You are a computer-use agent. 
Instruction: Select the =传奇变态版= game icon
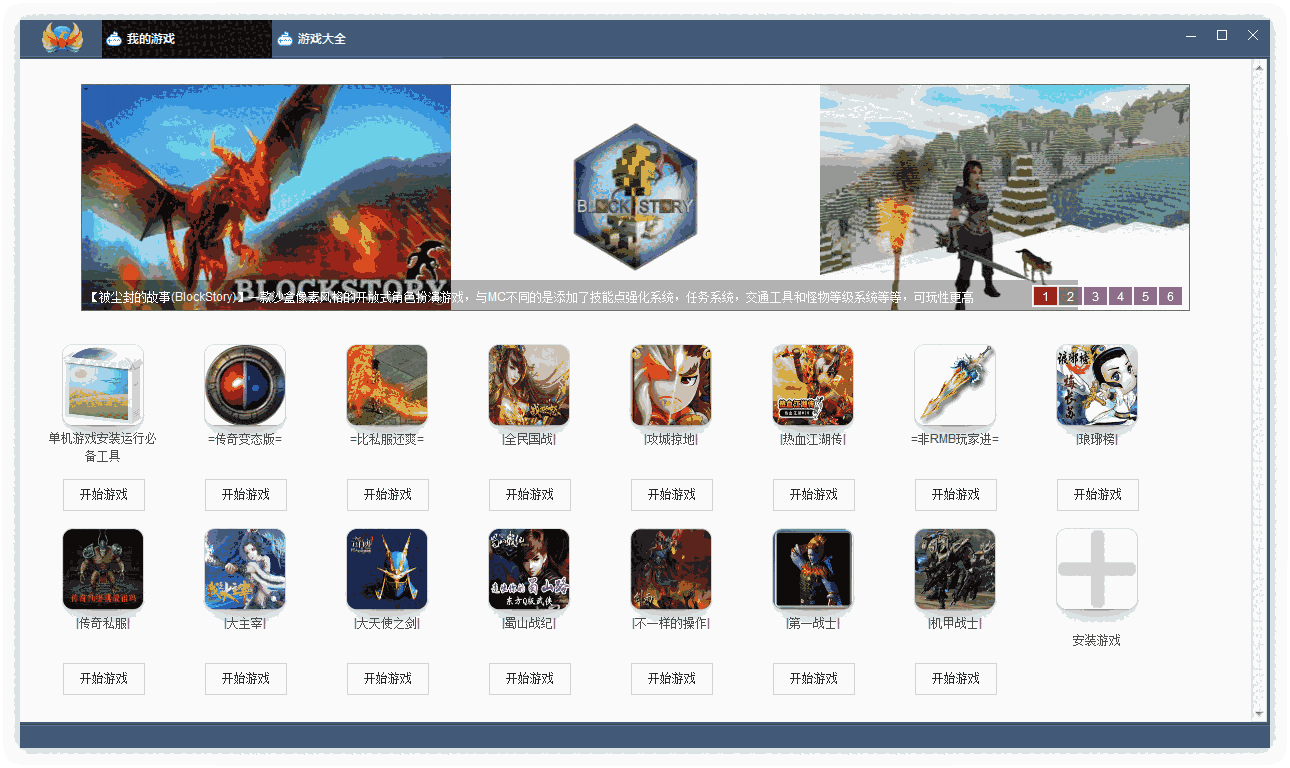245,386
